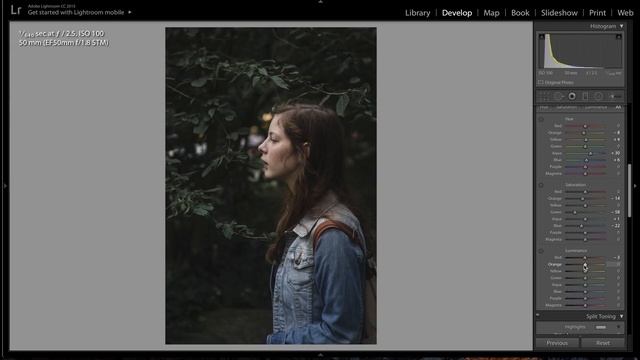Open the Web module
The image size is (640, 360).
click(x=625, y=13)
